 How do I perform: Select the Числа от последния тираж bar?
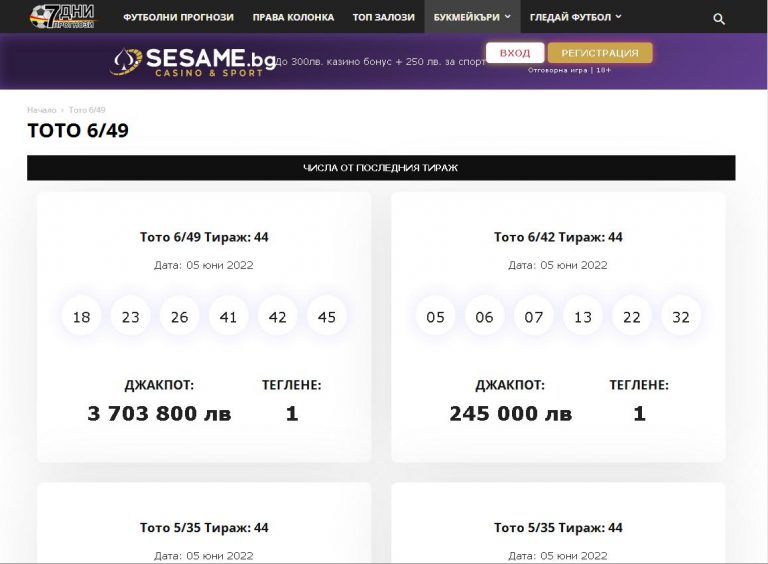(381, 168)
